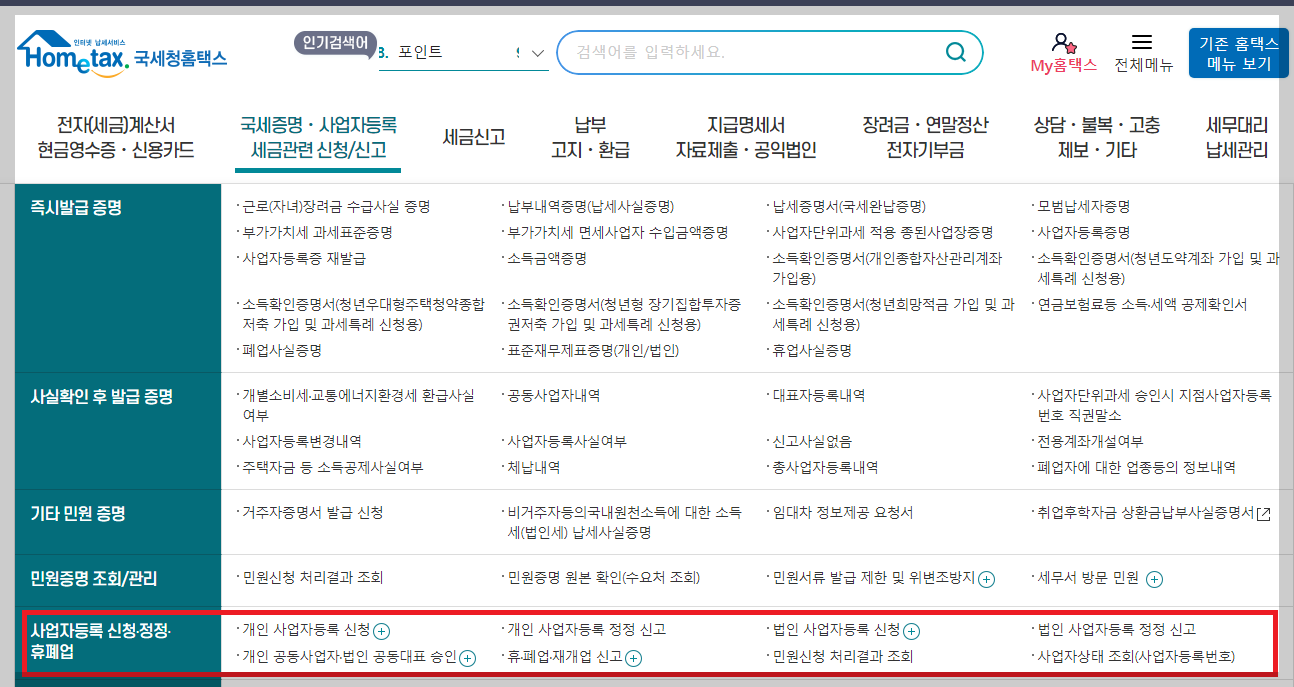Viewport: 1294px width, 687px height.
Task: Open 전체메뉴 hamburger icon
Action: pos(1141,42)
